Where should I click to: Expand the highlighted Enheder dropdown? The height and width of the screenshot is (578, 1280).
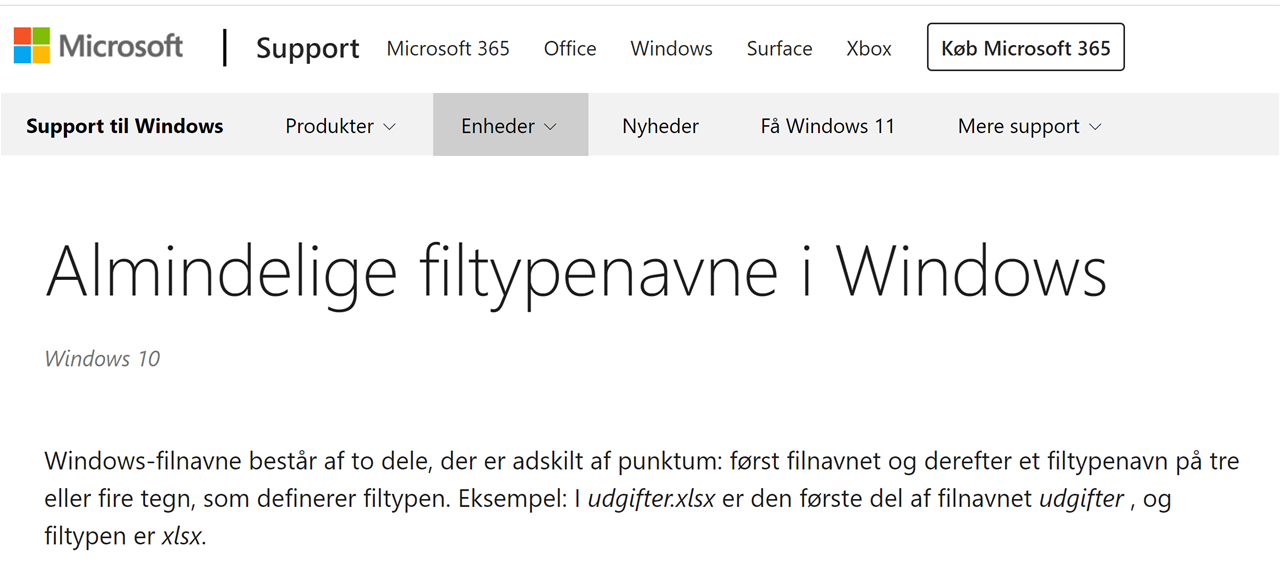click(510, 125)
